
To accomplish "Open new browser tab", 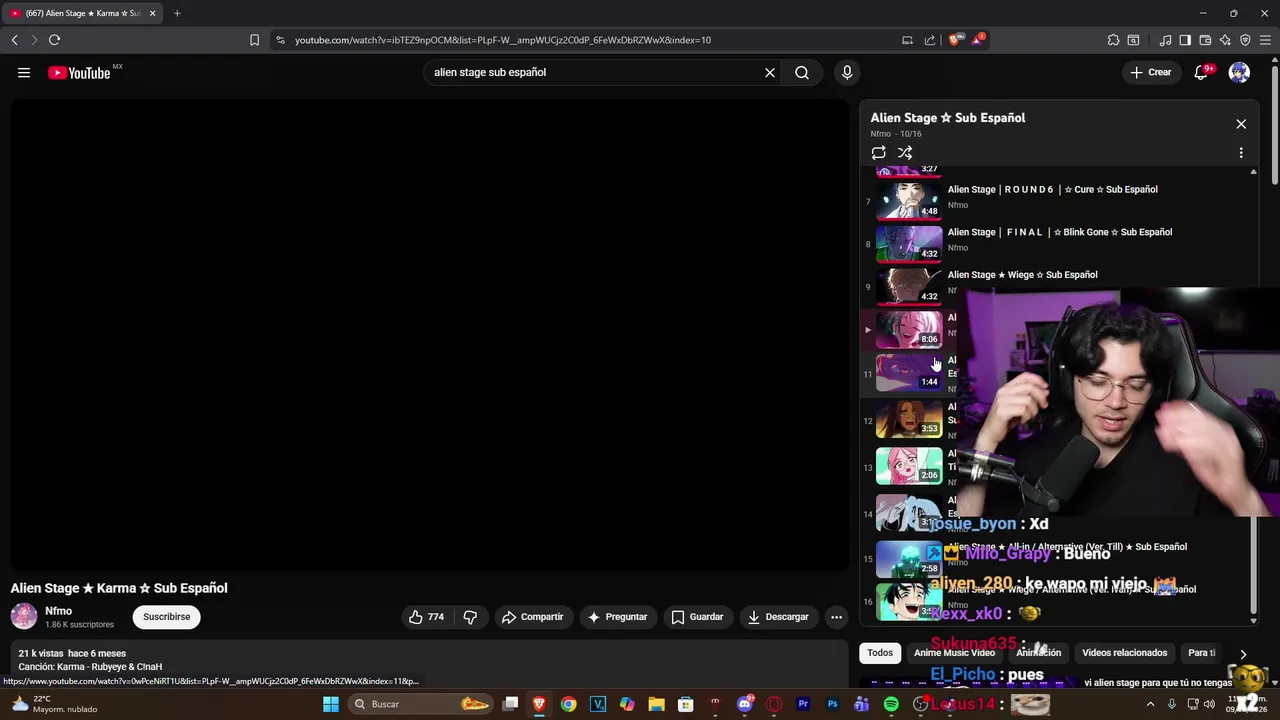I will [177, 13].
